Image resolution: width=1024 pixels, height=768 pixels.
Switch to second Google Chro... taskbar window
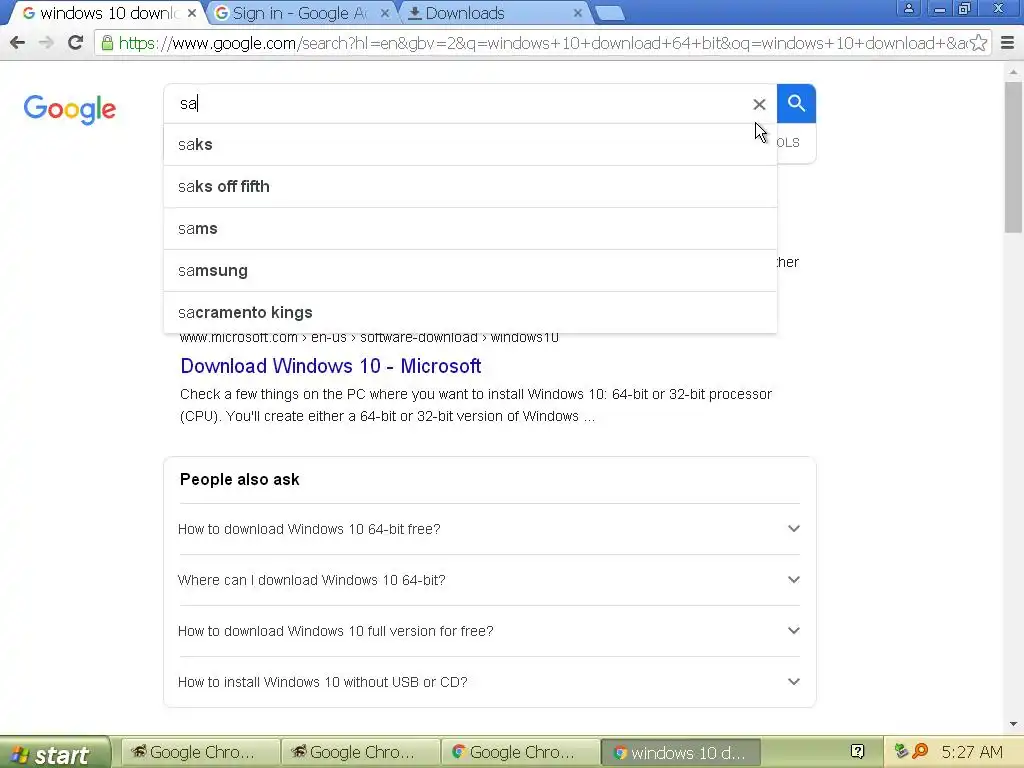(x=360, y=753)
